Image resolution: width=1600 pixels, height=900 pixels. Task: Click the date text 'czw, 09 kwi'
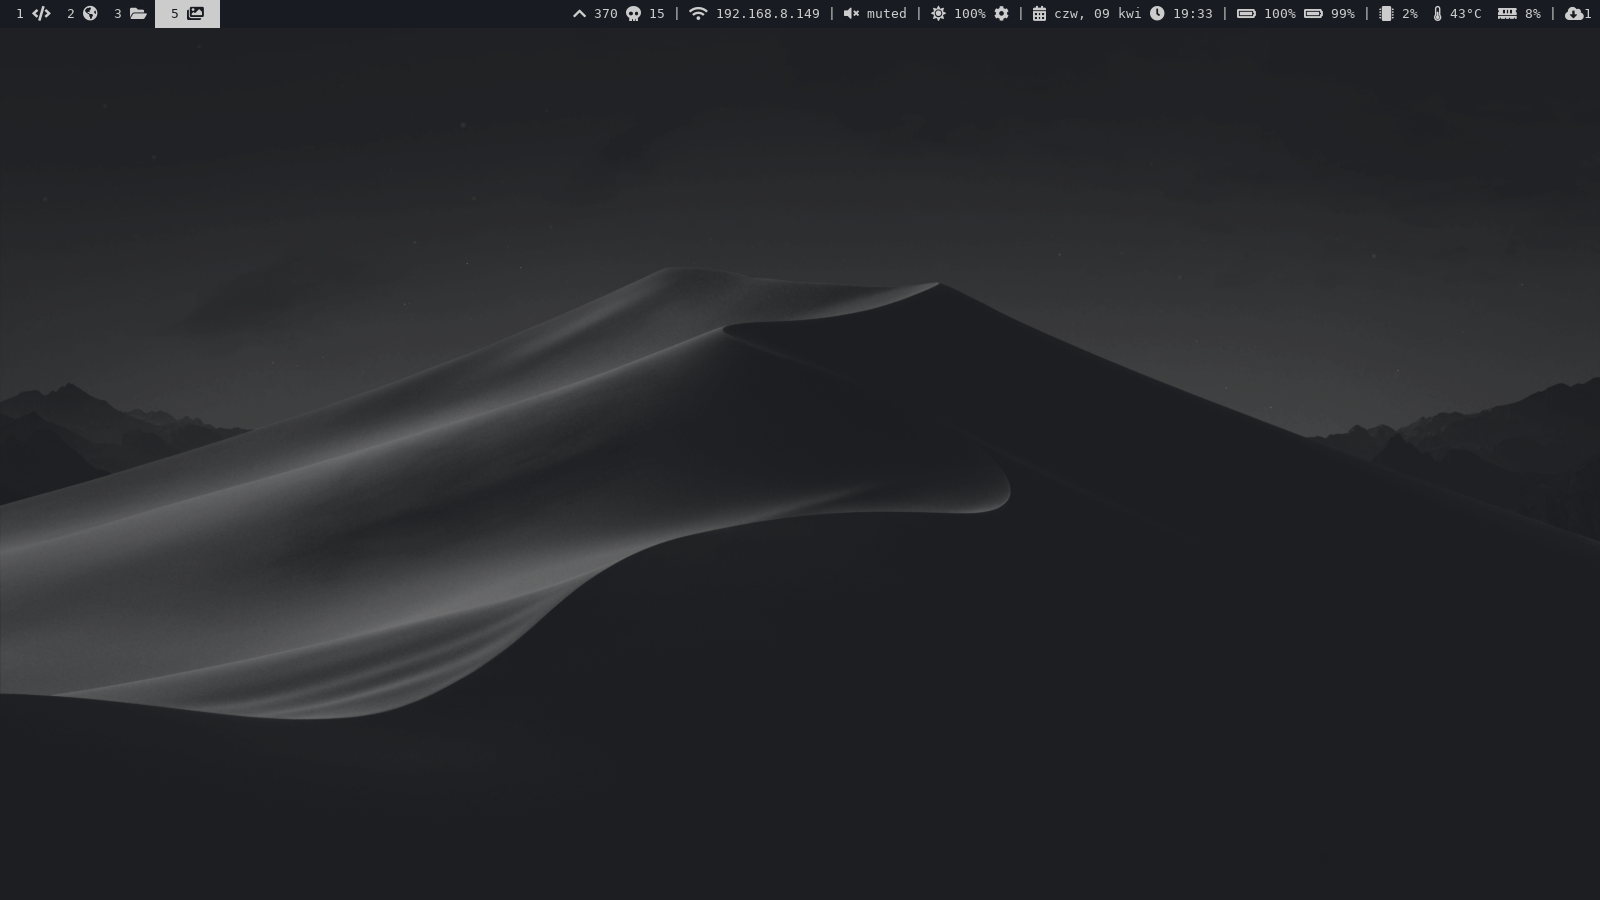(1097, 14)
